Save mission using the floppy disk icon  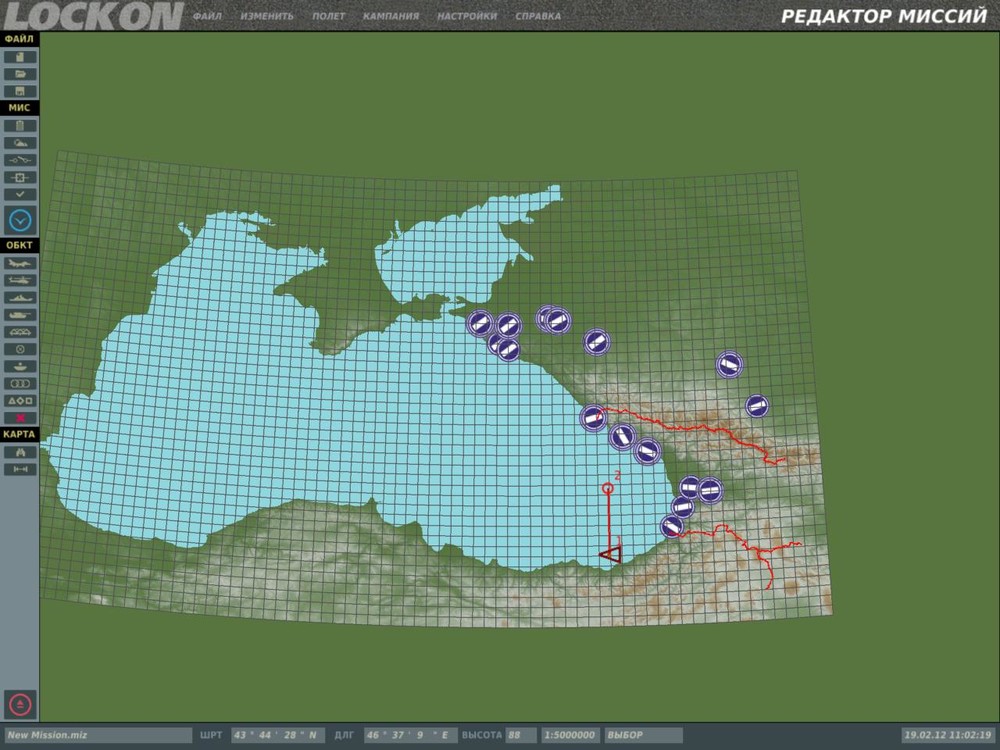click(20, 91)
